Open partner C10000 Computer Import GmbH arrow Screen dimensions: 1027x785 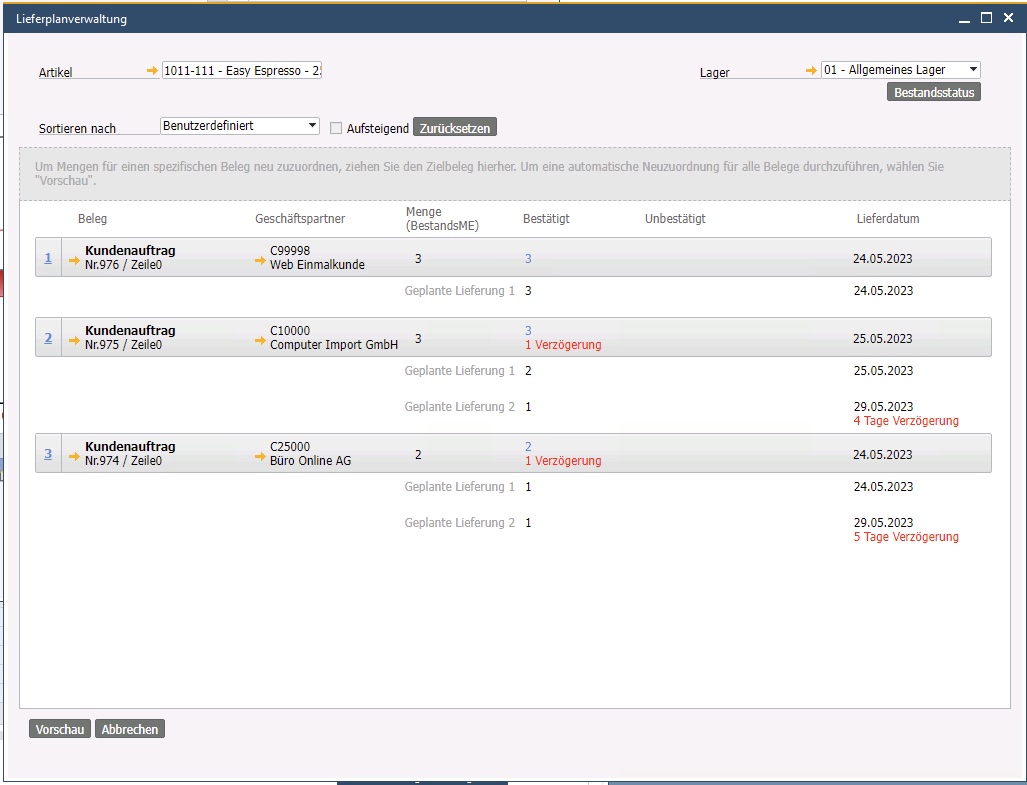point(260,341)
